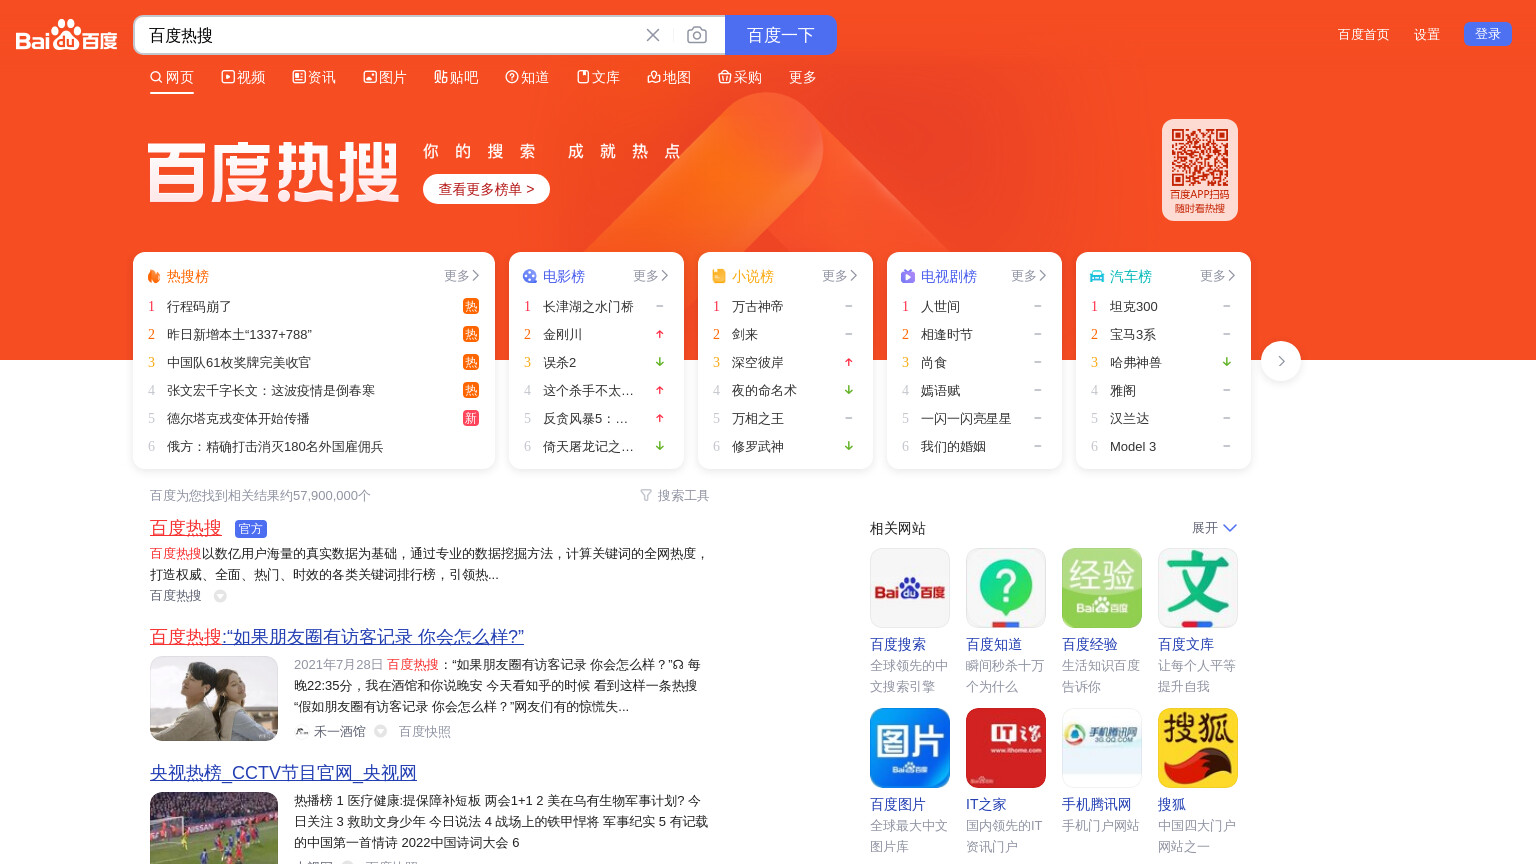Open 百度知道 site icon
This screenshot has height=864, width=1536.
click(1006, 588)
